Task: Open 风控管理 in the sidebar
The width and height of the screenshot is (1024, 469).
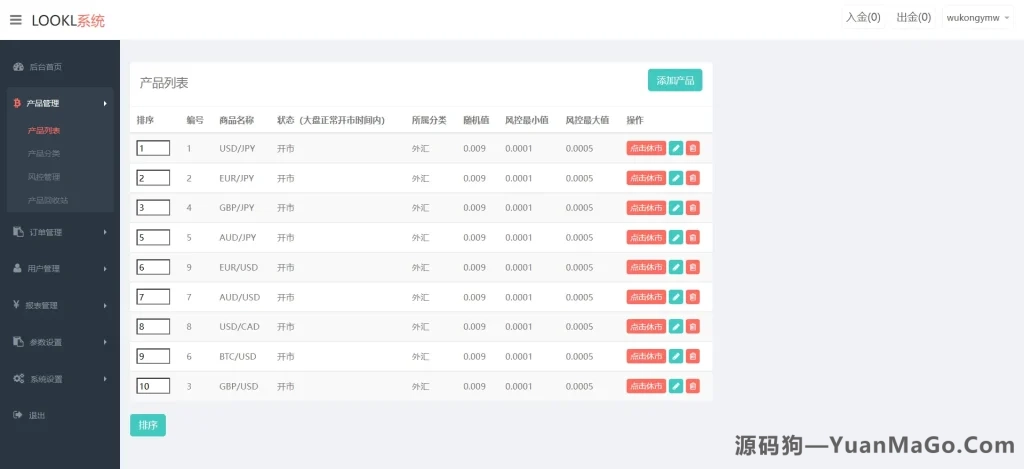Action: pos(44,177)
